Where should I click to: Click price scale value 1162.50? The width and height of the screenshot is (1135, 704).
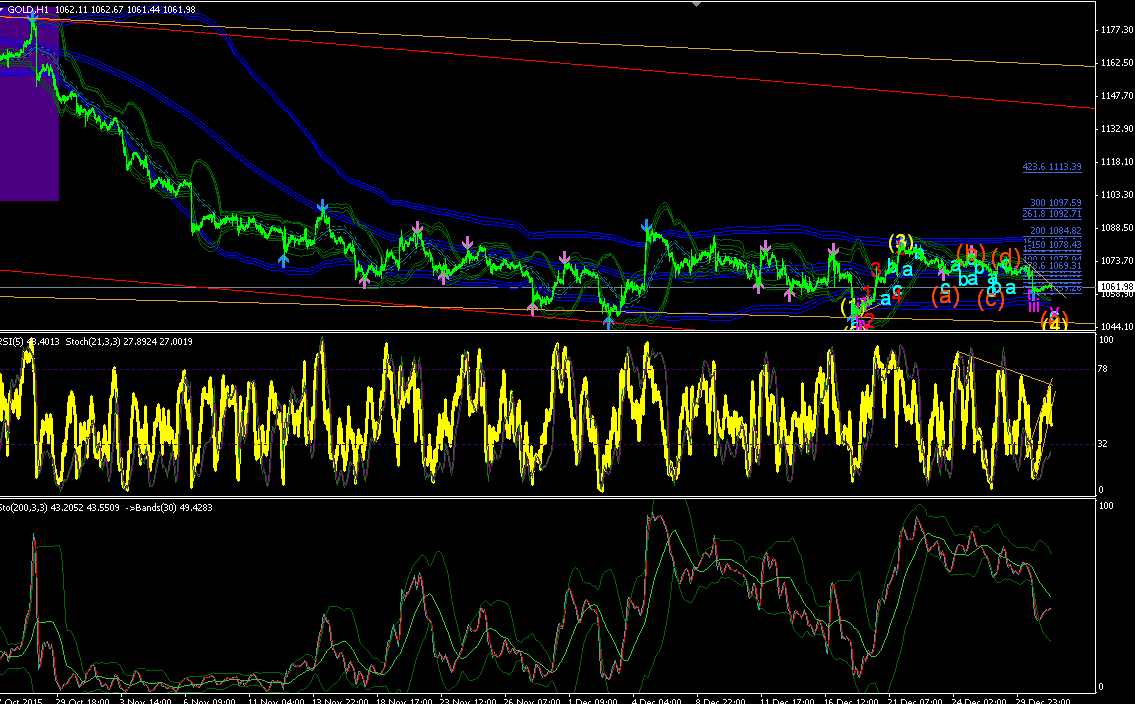click(1116, 63)
